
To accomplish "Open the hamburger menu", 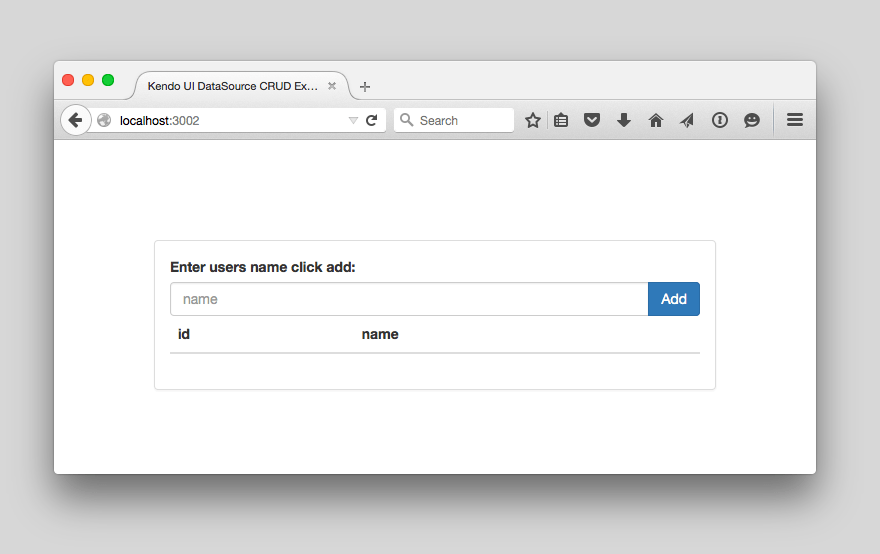I will (x=795, y=120).
